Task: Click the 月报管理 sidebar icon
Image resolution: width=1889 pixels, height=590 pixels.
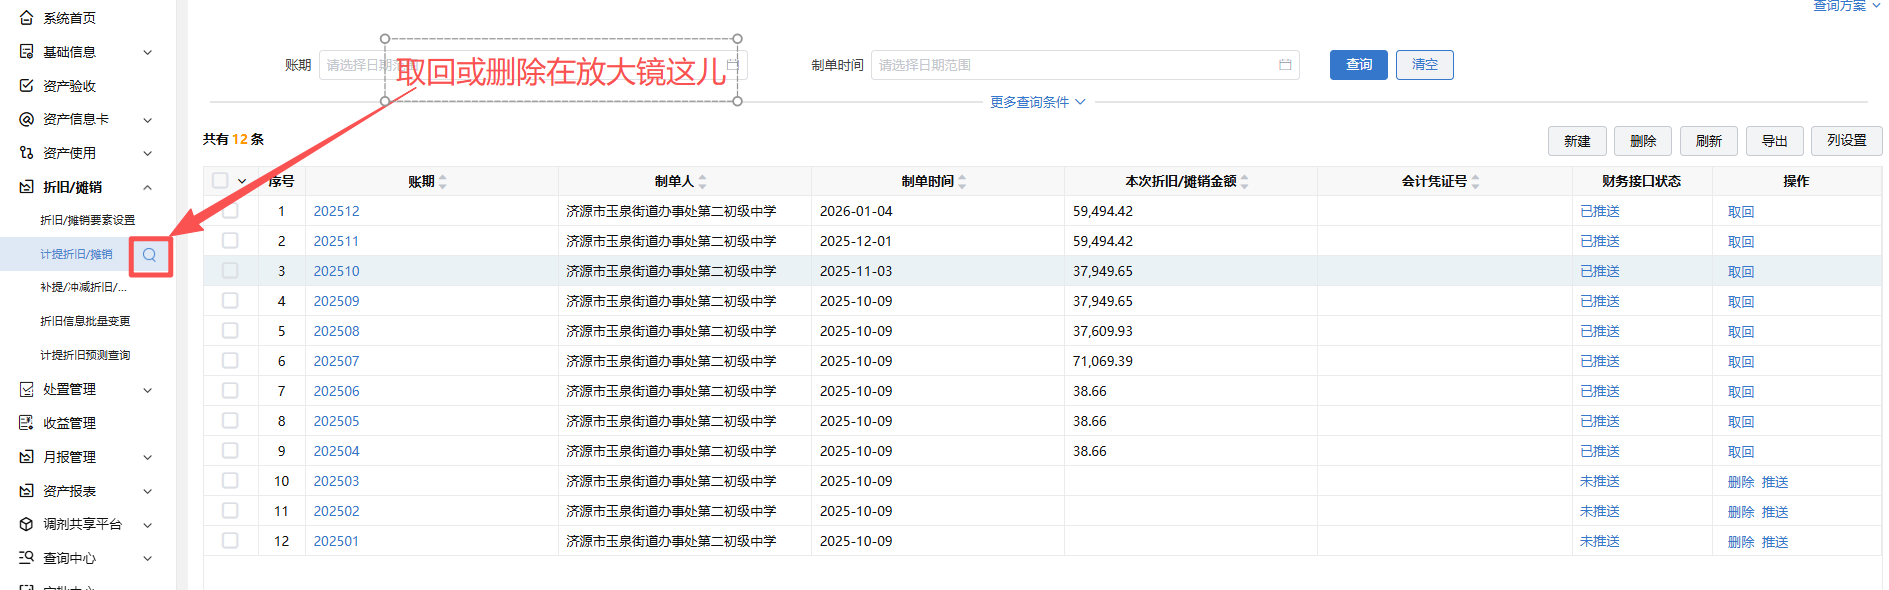Action: click(x=27, y=457)
